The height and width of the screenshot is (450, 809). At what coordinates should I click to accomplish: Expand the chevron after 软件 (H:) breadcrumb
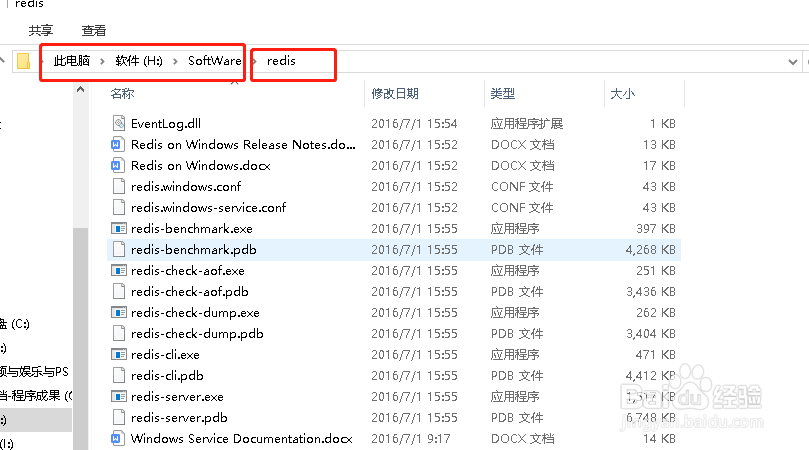[x=175, y=61]
